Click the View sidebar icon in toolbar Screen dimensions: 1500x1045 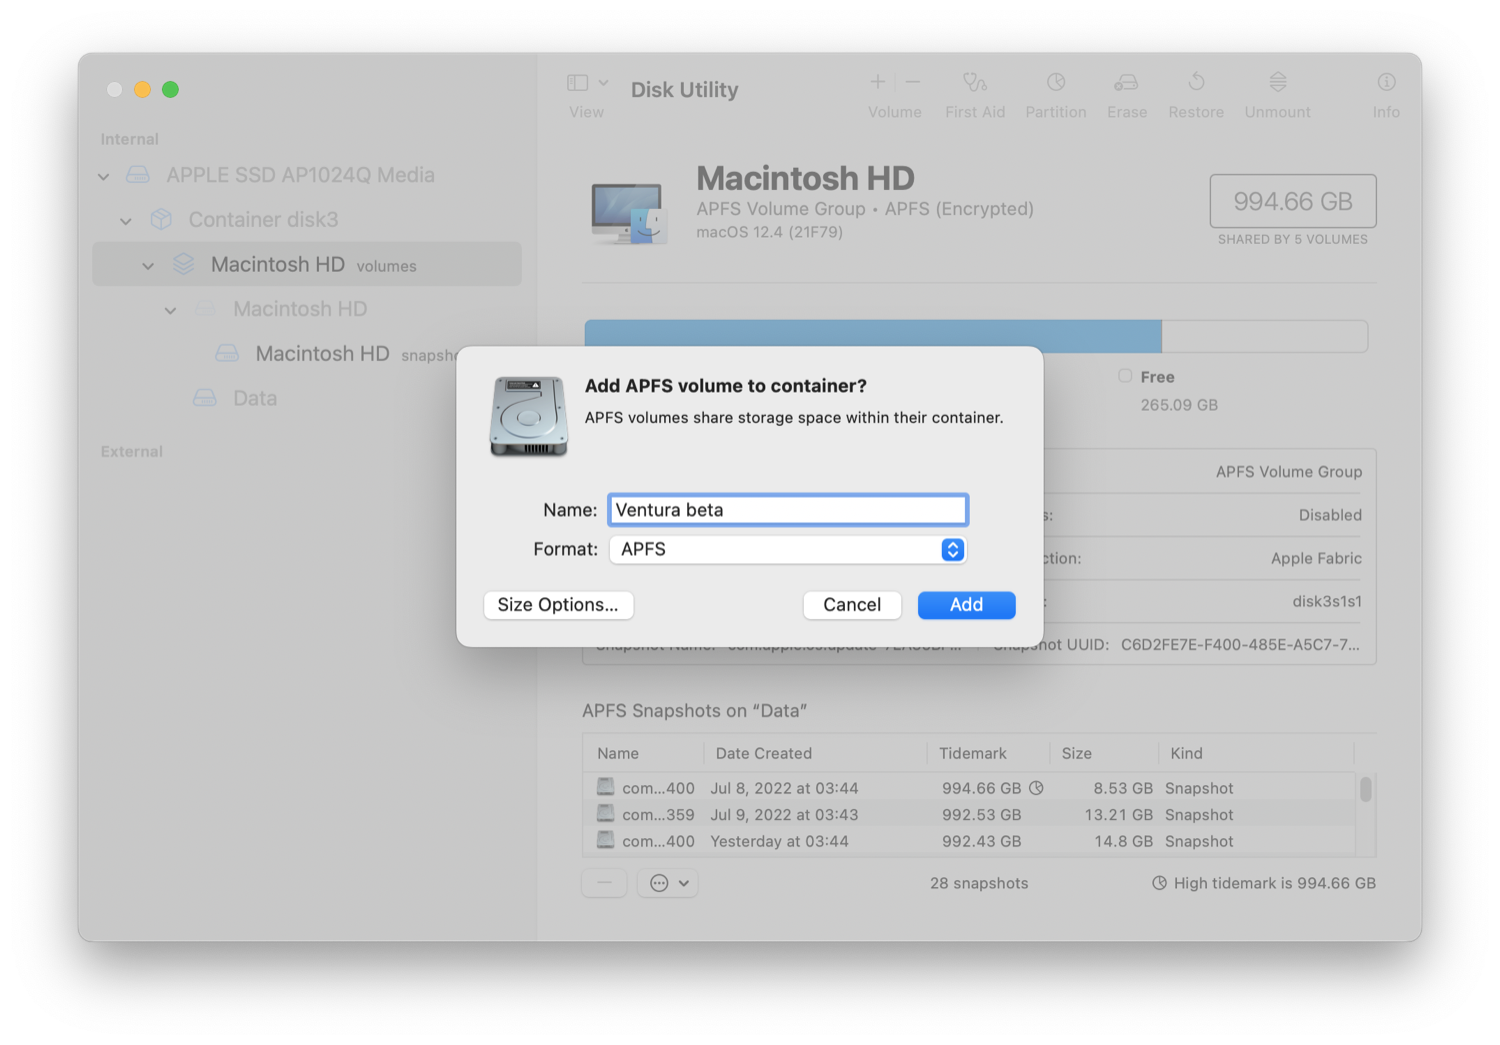point(577,83)
